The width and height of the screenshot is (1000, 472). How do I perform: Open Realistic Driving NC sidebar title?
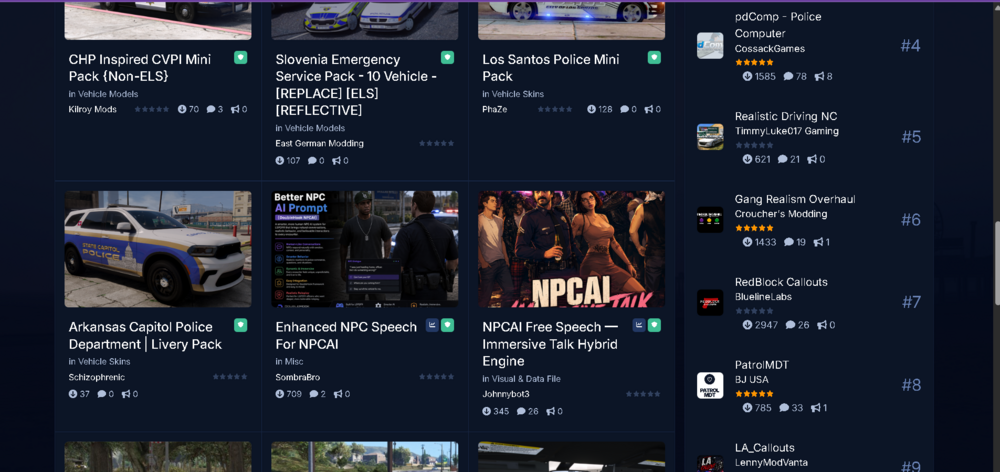786,116
